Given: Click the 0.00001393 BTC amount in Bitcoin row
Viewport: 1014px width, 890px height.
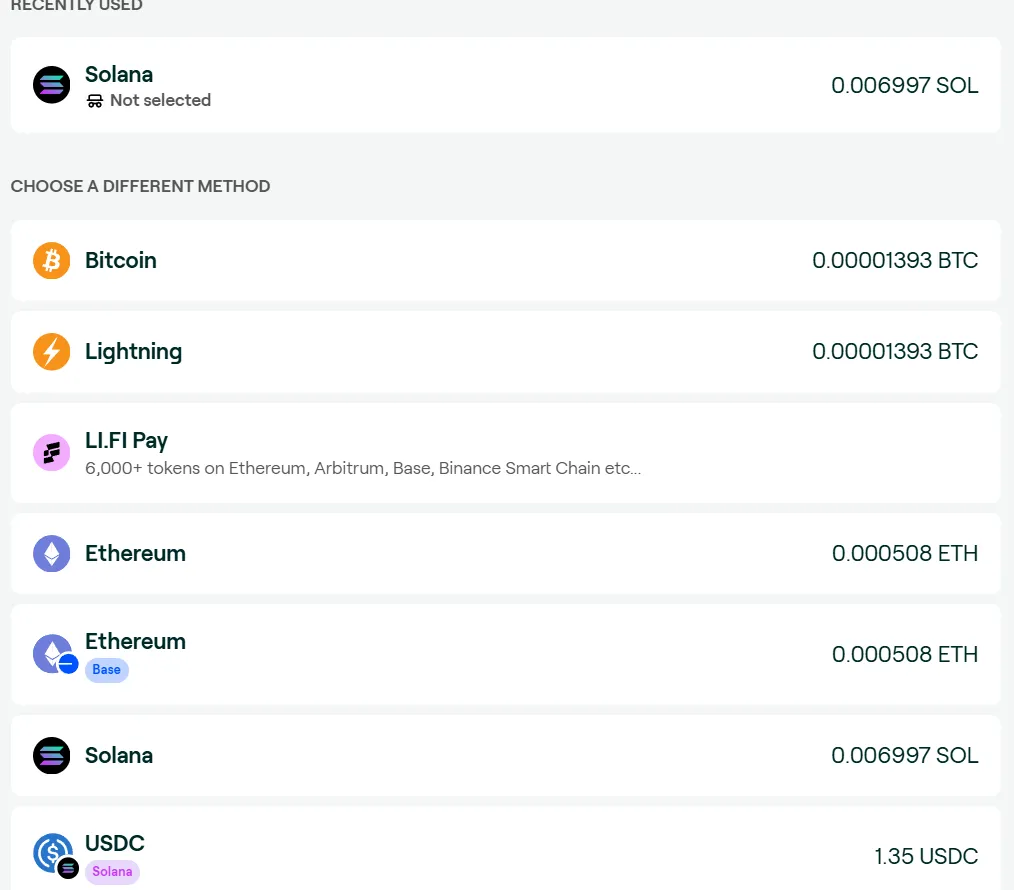Looking at the screenshot, I should [895, 261].
